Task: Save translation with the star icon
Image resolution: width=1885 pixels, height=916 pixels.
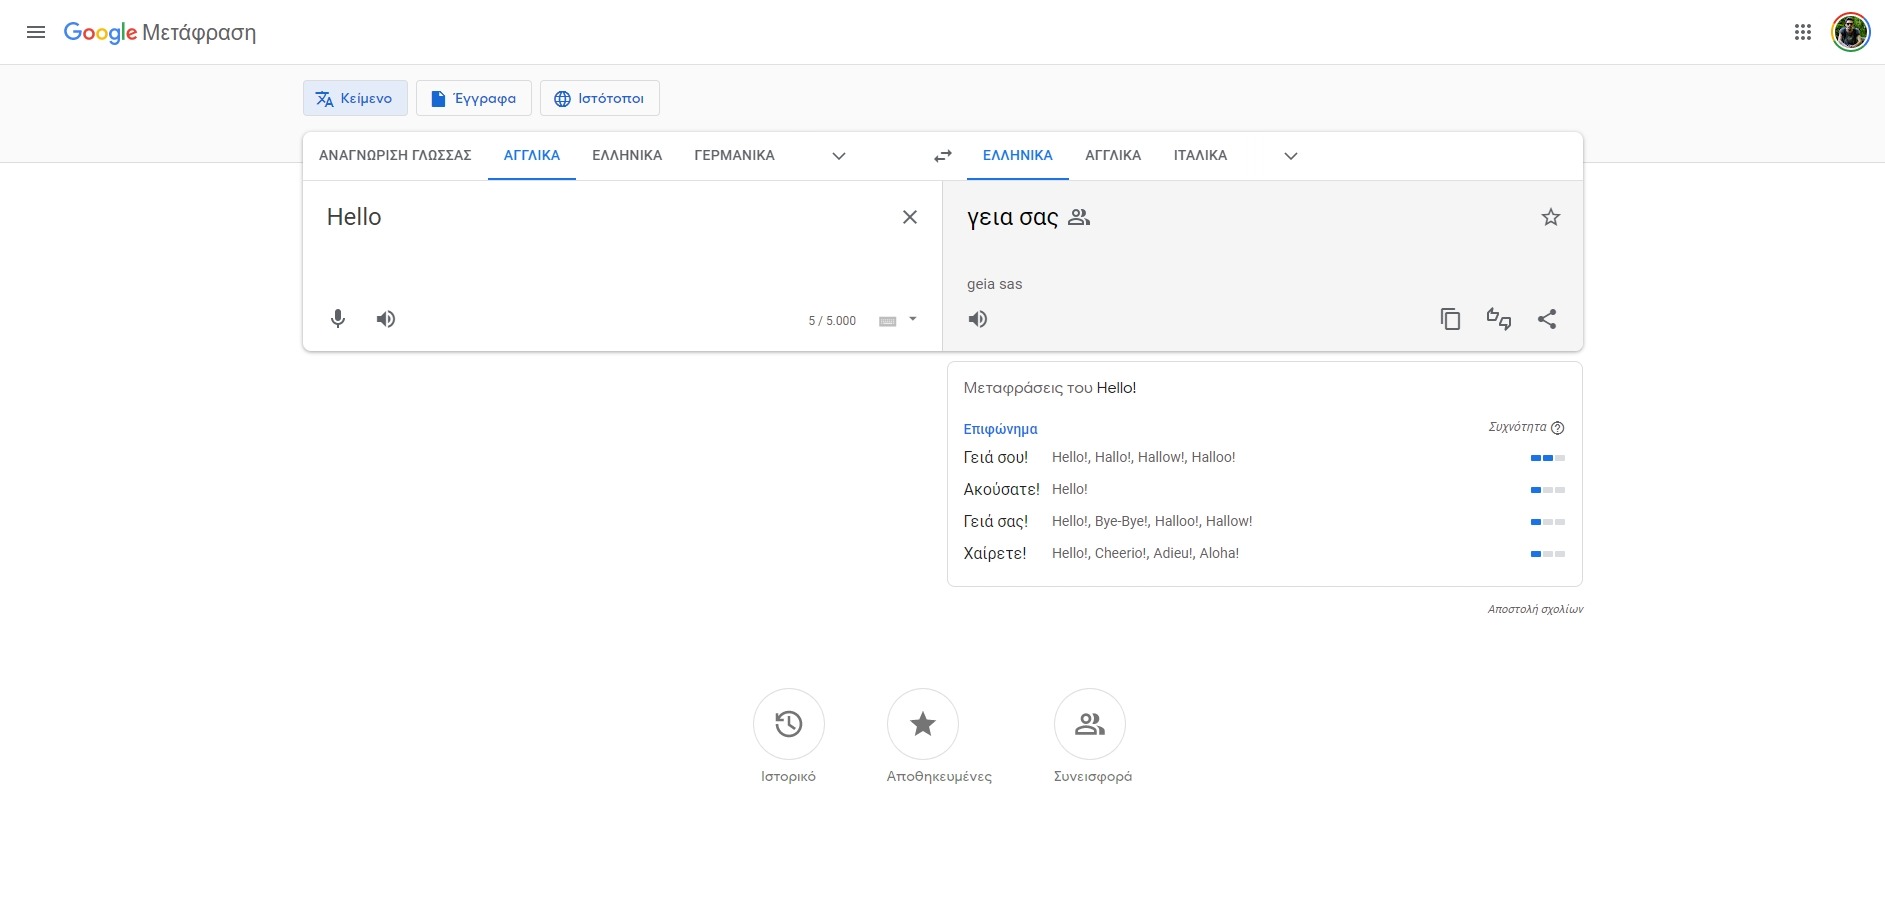Action: point(1550,217)
